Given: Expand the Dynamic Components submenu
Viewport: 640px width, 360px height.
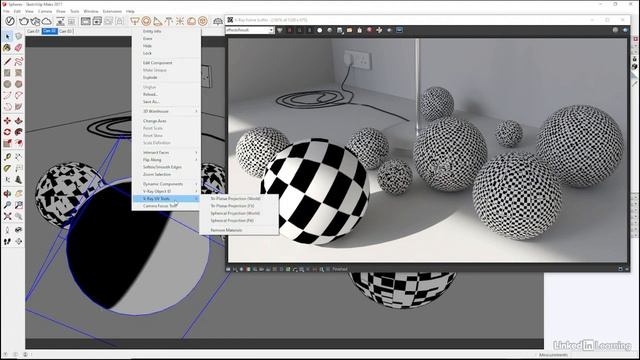Looking at the screenshot, I should click(167, 184).
